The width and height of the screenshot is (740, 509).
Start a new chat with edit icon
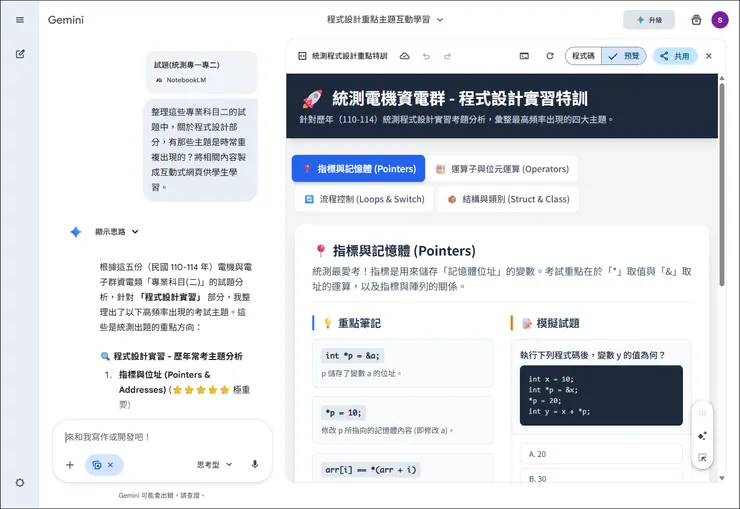click(20, 54)
